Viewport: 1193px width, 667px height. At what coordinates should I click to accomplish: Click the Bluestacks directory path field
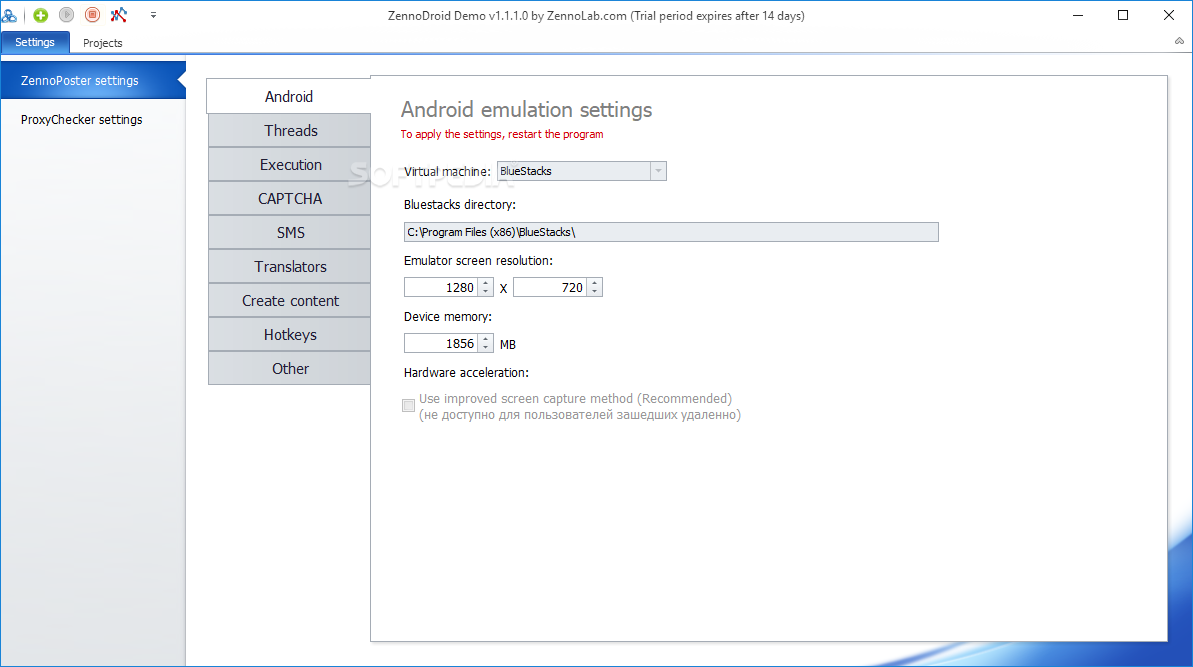(x=671, y=232)
